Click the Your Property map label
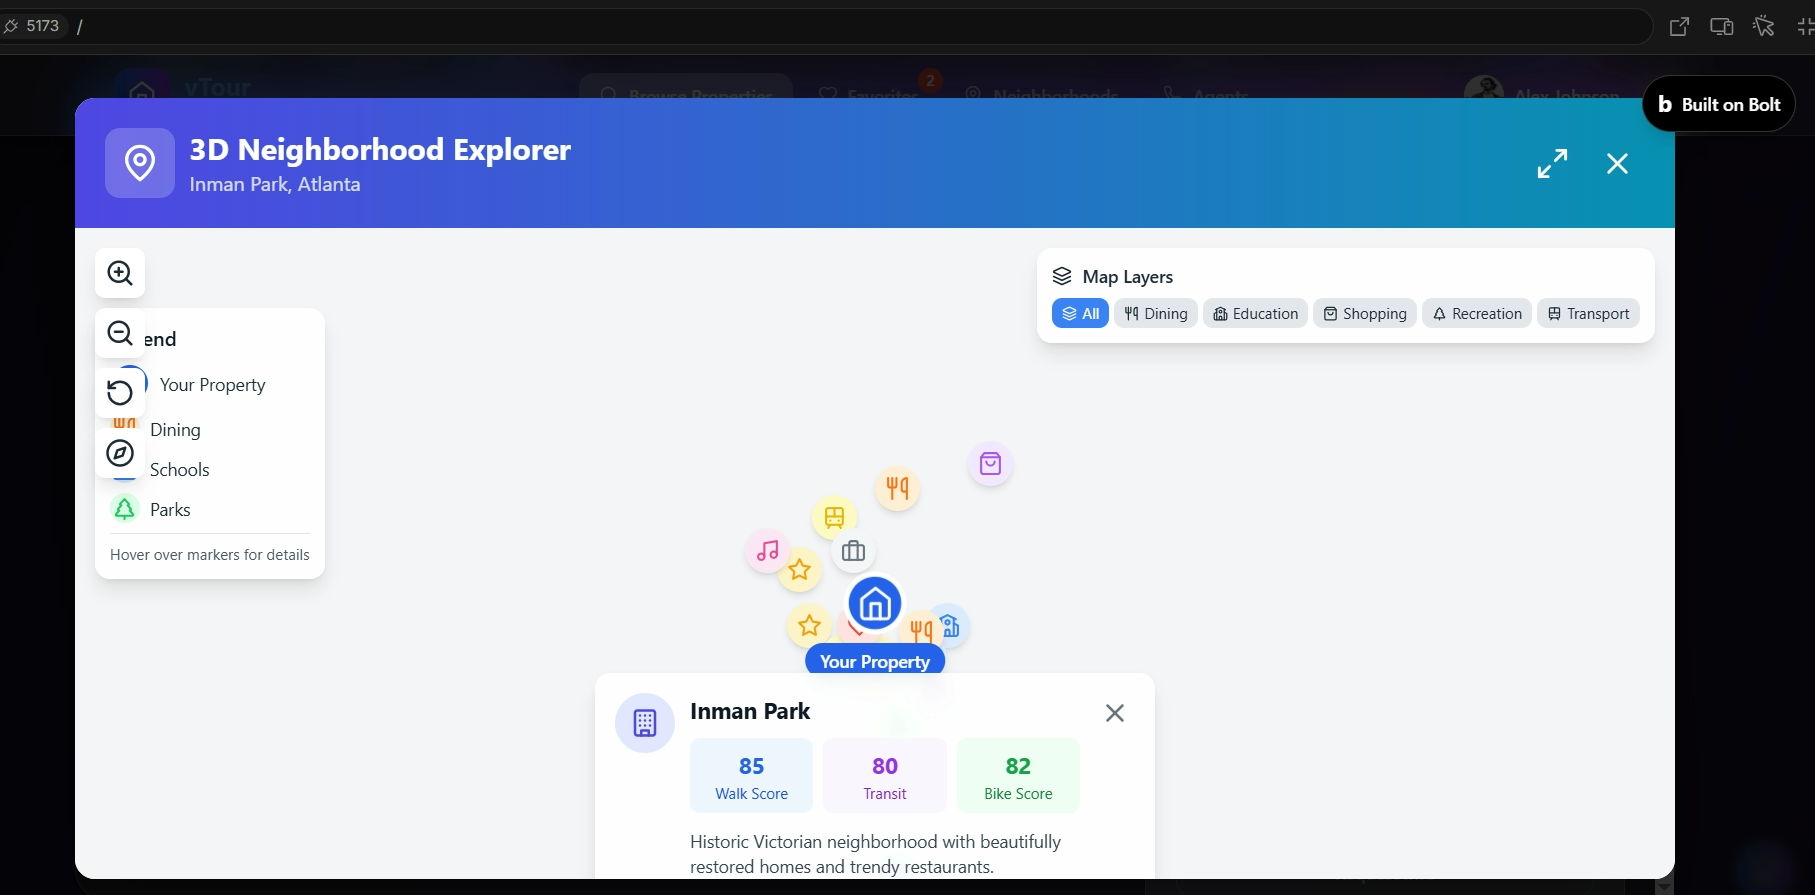 pos(875,661)
